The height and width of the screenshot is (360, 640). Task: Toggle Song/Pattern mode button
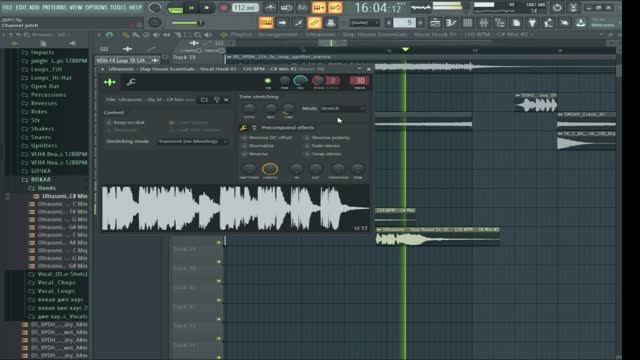click(176, 9)
